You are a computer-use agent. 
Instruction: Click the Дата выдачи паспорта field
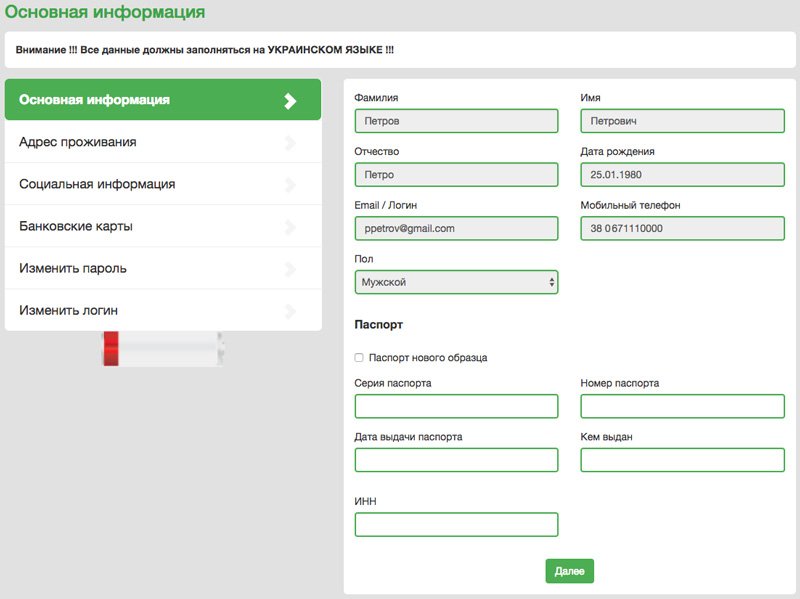coord(456,460)
